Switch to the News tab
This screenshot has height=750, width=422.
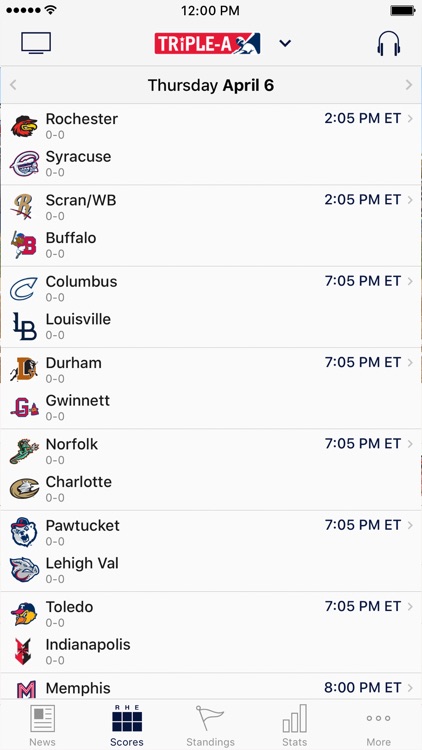click(x=42, y=725)
